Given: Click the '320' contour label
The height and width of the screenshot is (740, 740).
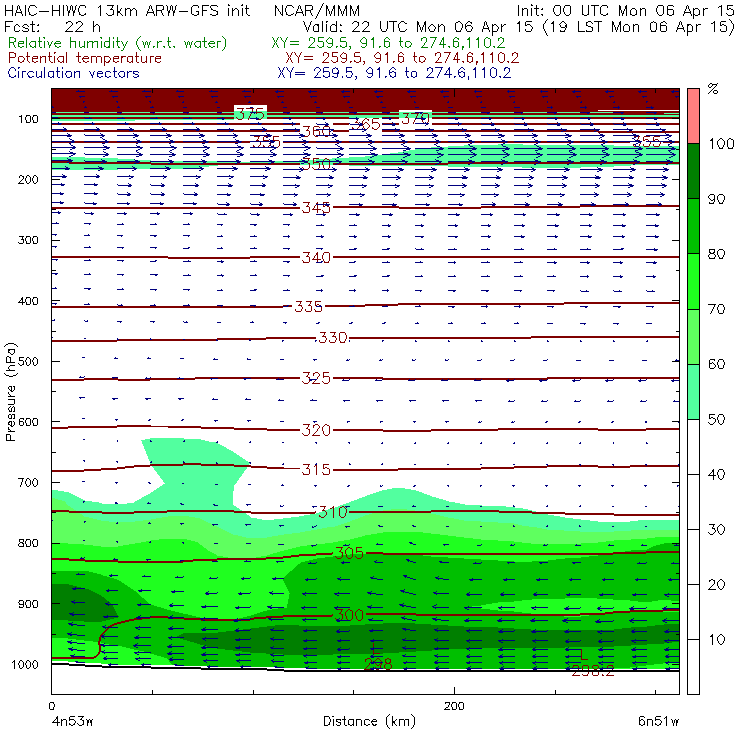Looking at the screenshot, I should tap(316, 430).
